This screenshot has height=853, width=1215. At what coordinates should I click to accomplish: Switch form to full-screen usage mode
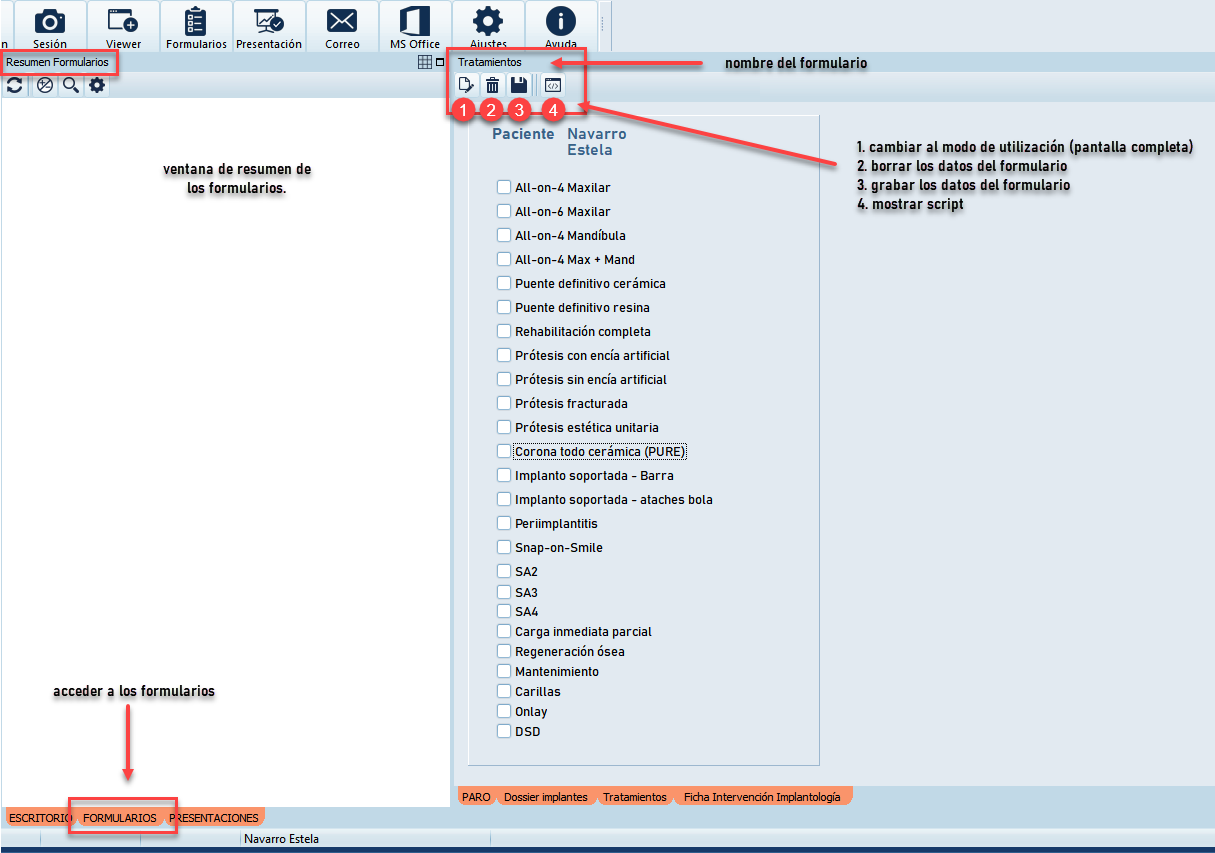465,85
